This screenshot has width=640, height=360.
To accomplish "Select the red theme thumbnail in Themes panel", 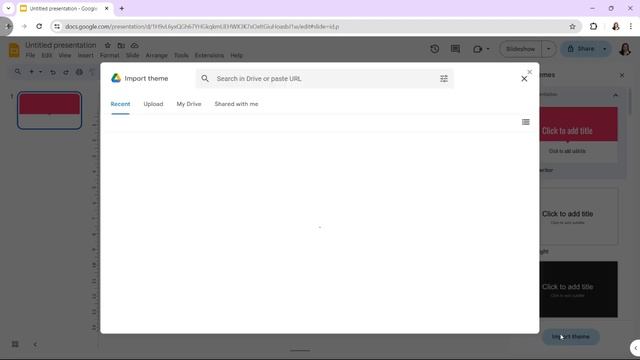I will (578, 135).
